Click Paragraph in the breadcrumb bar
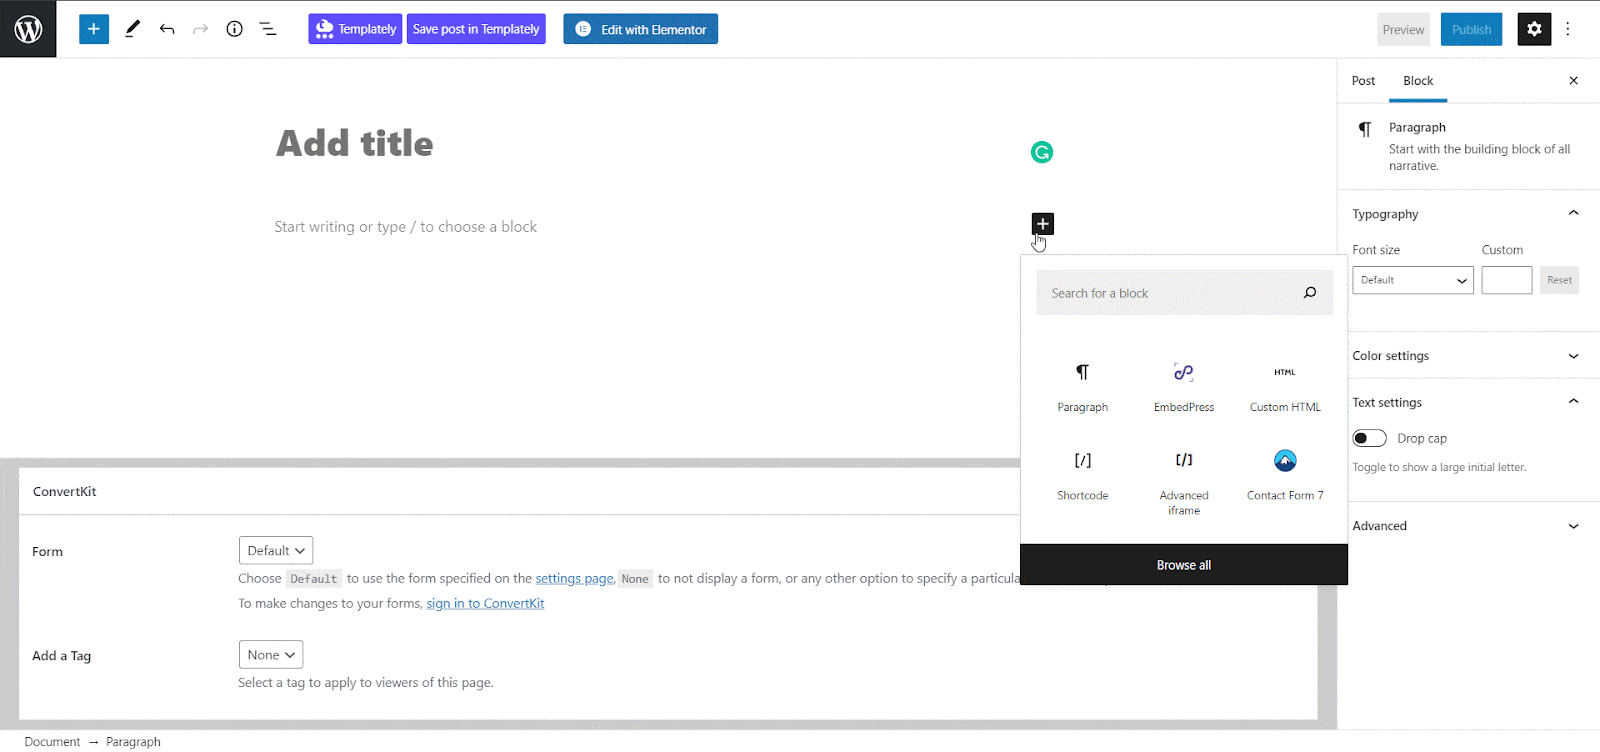This screenshot has height=752, width=1600. (x=133, y=742)
